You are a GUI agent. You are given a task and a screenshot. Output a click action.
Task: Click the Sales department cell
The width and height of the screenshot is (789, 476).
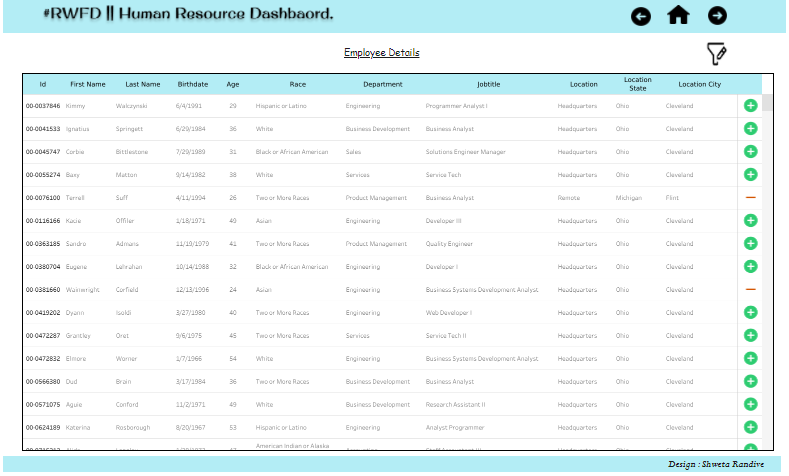click(x=353, y=152)
